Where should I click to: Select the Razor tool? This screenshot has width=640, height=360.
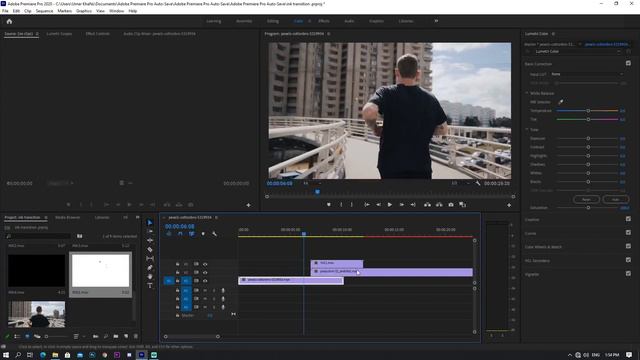pyautogui.click(x=149, y=249)
